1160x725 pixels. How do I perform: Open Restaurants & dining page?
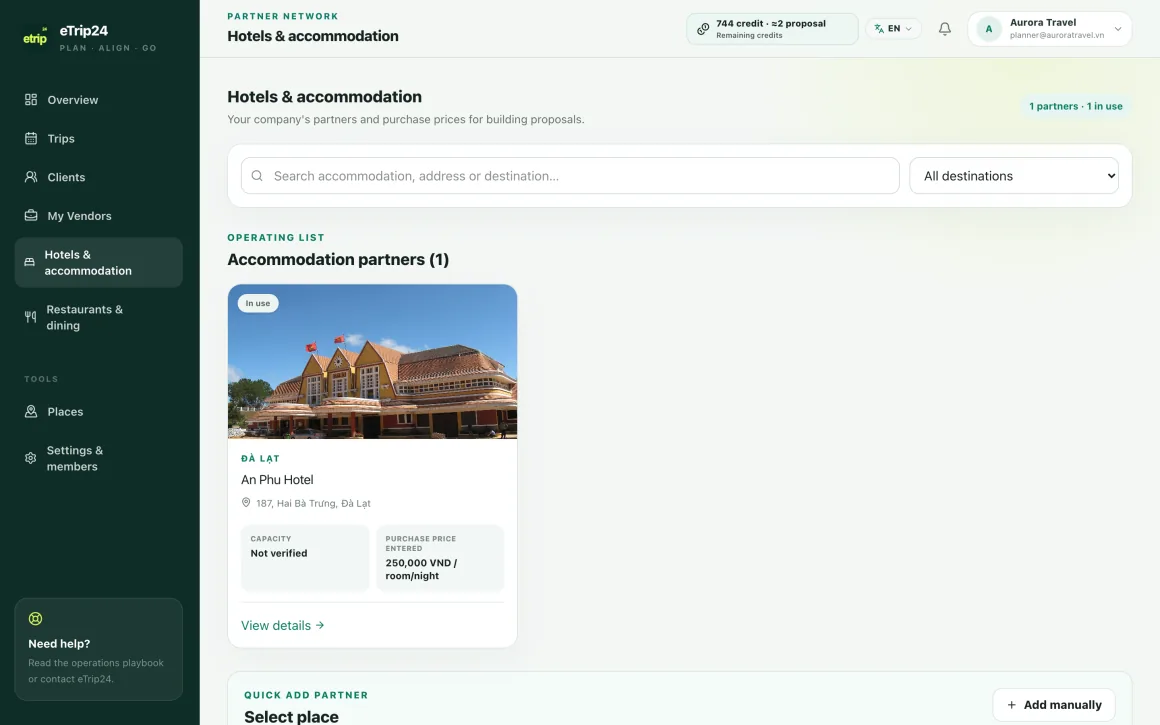[98, 317]
